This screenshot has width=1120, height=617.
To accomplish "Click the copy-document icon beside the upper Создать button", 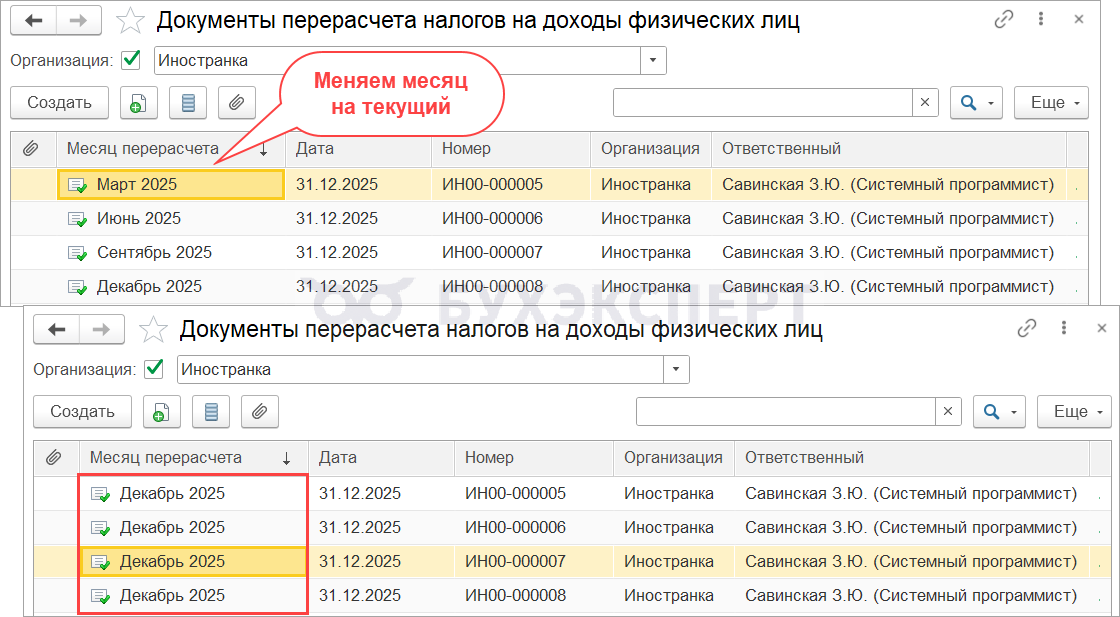I will 138,102.
